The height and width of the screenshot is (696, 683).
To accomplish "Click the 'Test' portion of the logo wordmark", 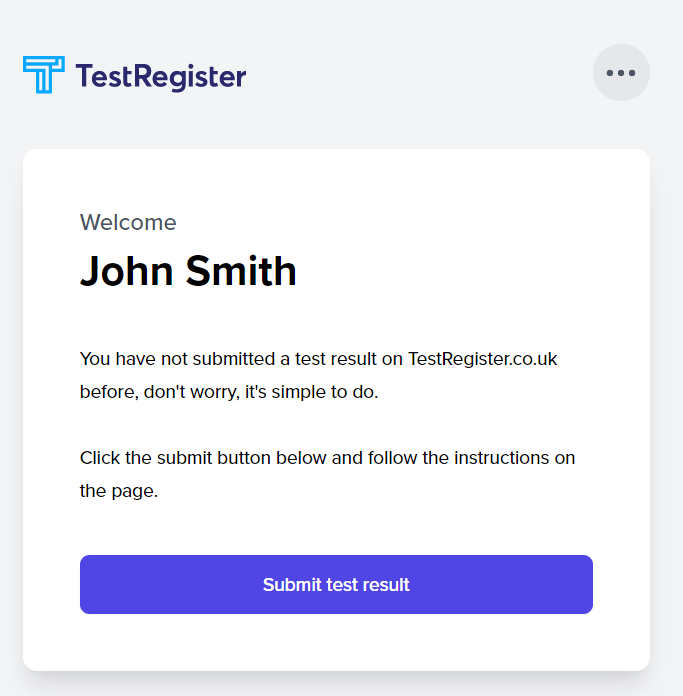I will (x=104, y=76).
